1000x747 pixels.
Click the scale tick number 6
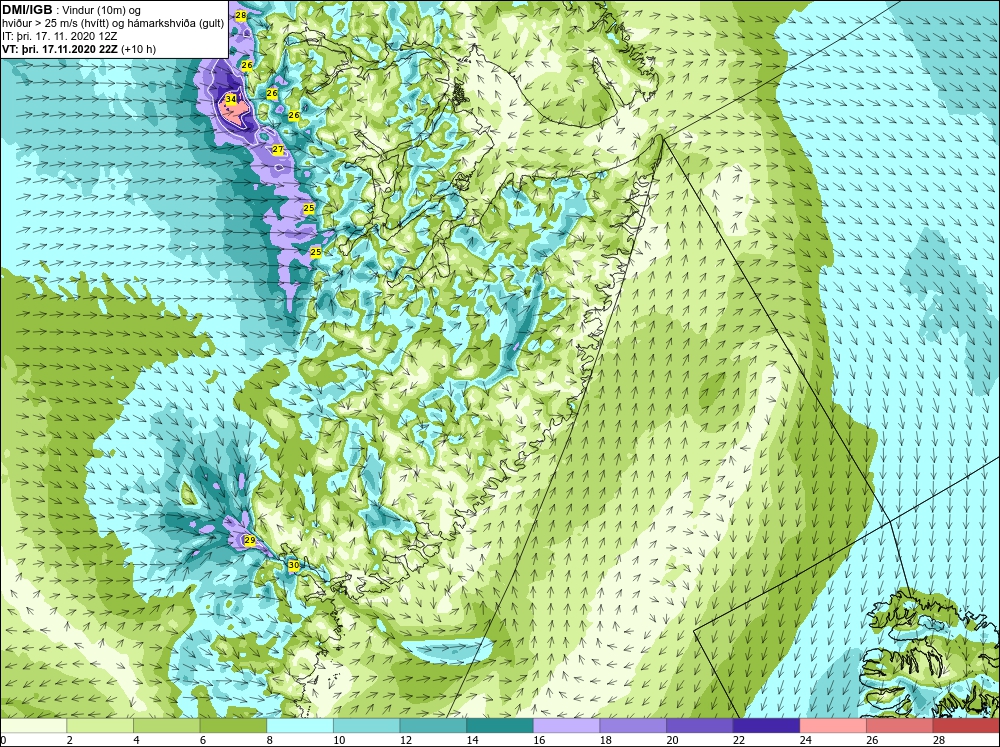203,740
